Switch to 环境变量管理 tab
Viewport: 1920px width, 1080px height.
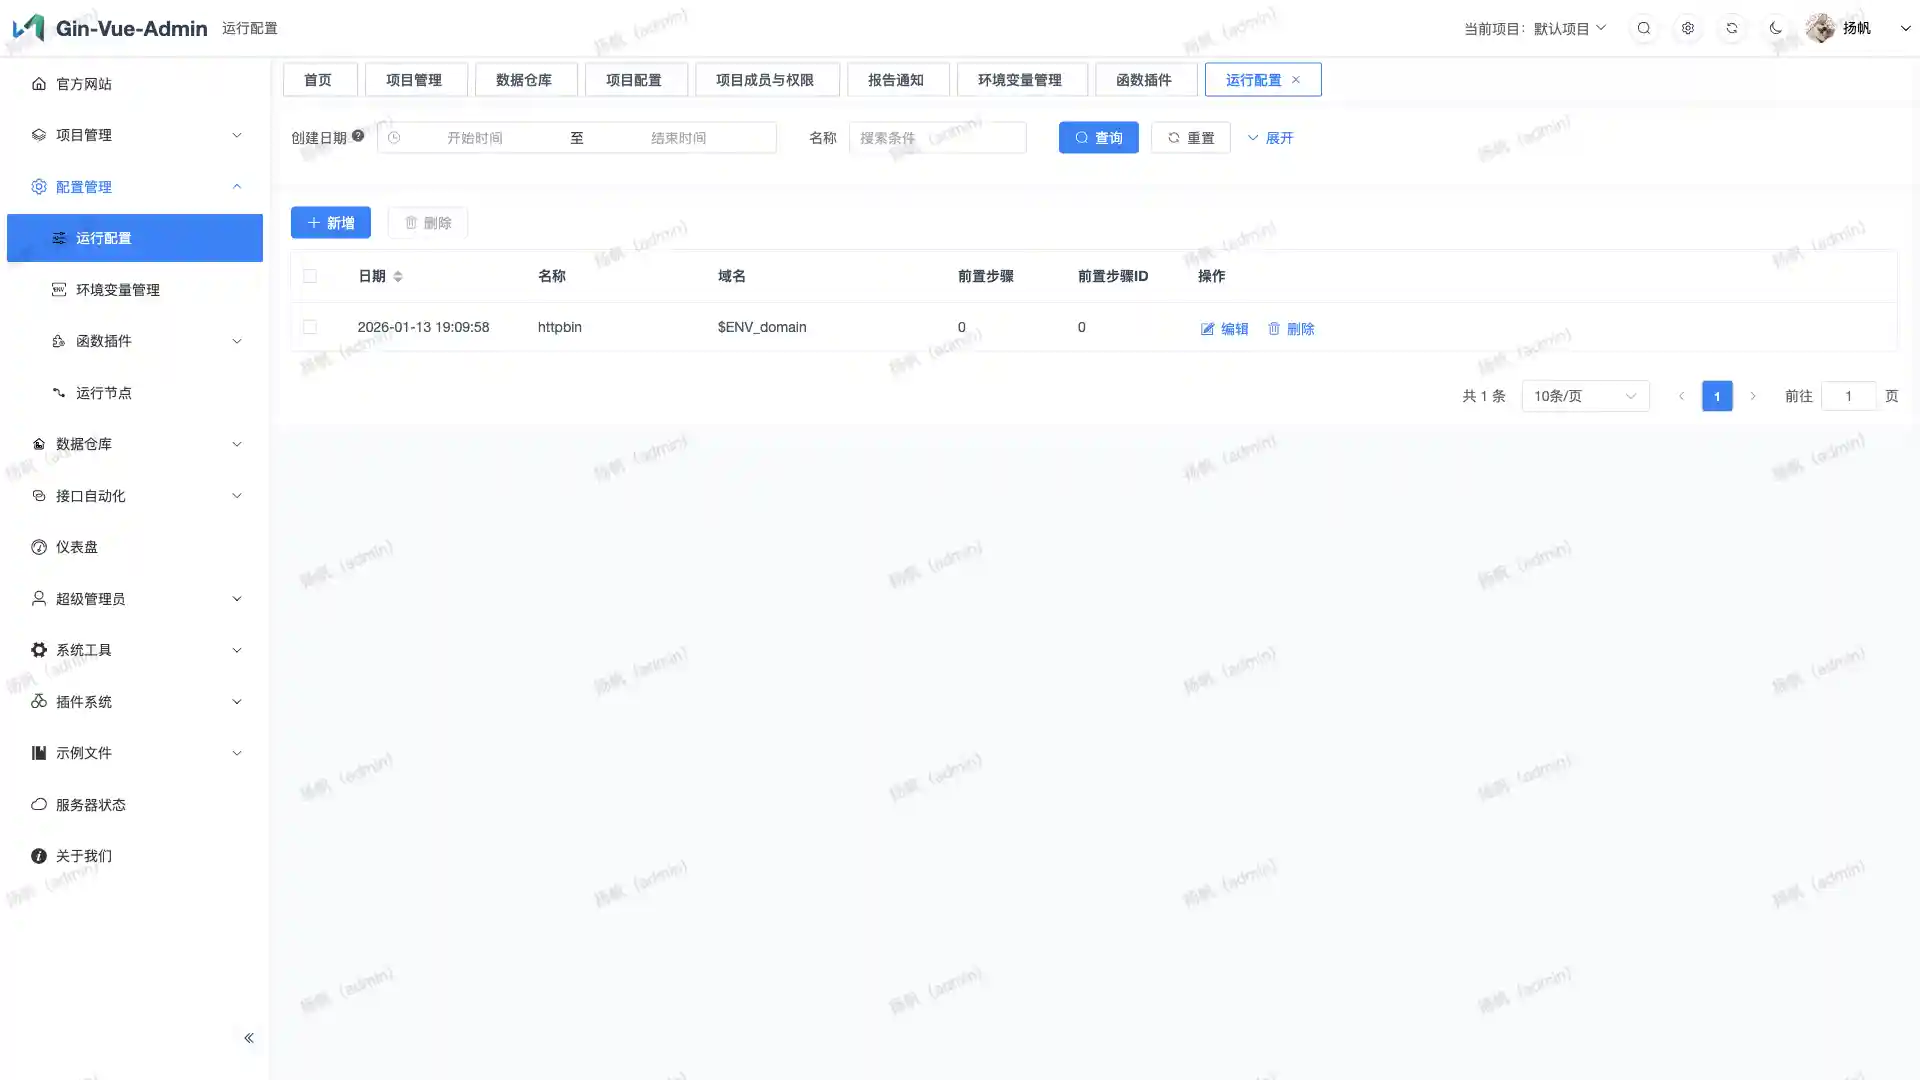point(1019,80)
